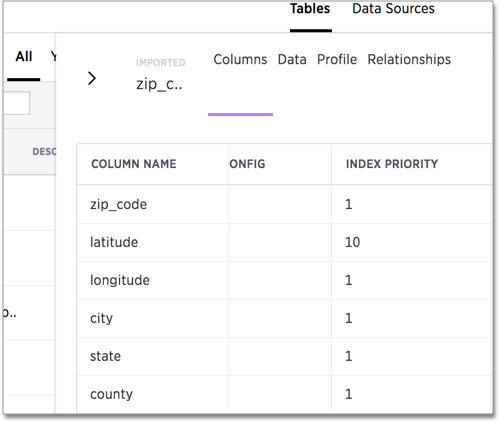500x423 pixels.
Task: Select the zip_code column name cell
Action: [x=152, y=204]
